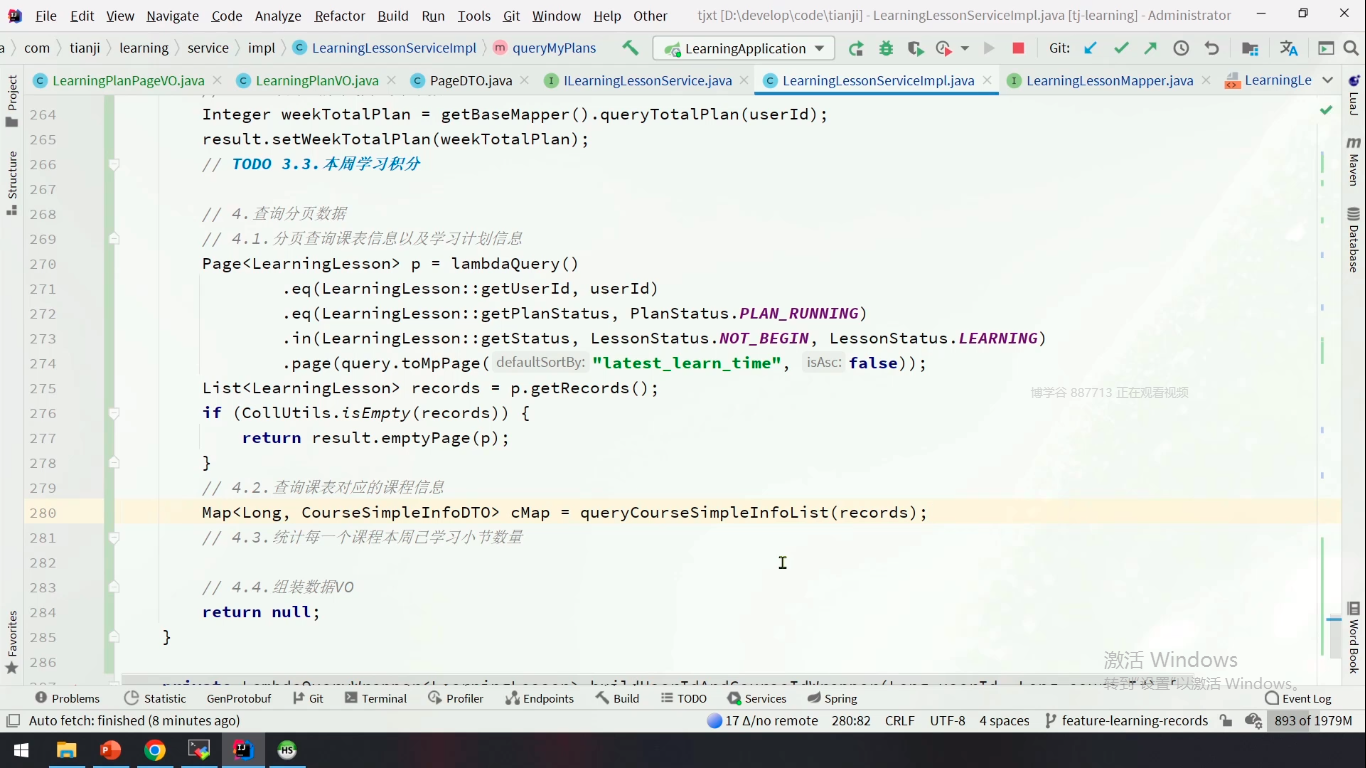
Task: Open the Problems tool window
Action: click(x=67, y=698)
